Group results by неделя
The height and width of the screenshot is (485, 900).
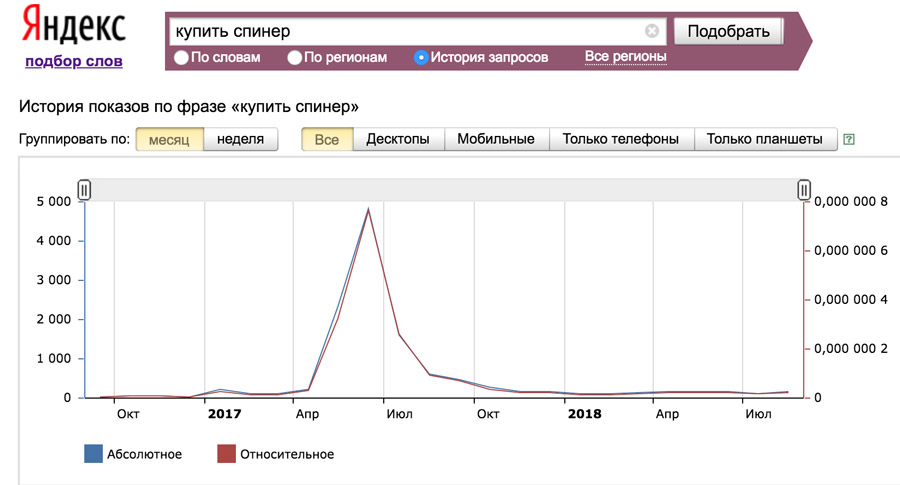(x=240, y=139)
